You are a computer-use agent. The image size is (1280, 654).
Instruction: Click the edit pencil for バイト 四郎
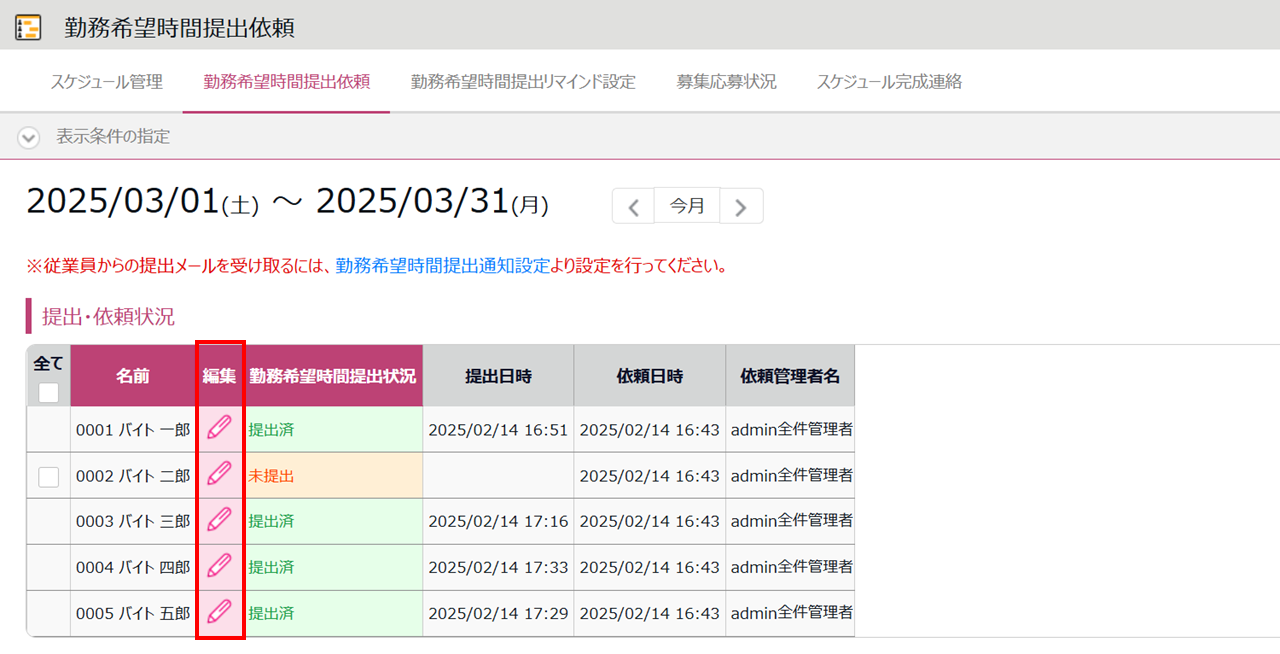click(x=219, y=567)
